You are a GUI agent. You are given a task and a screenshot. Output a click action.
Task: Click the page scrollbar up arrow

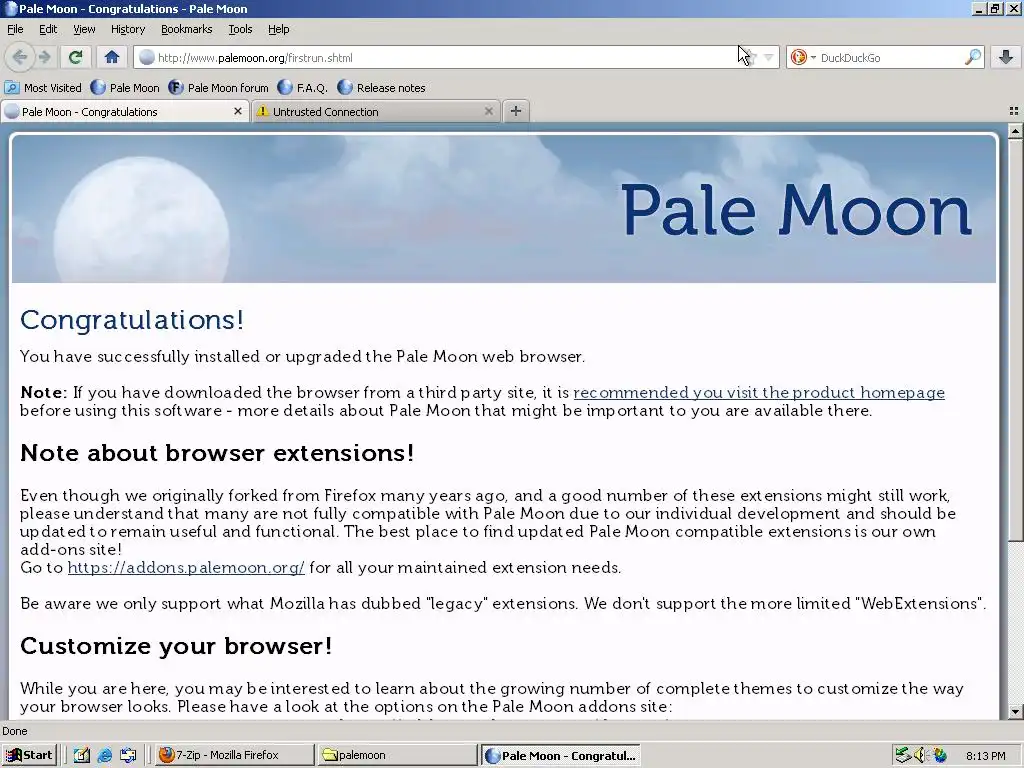pos(1015,131)
